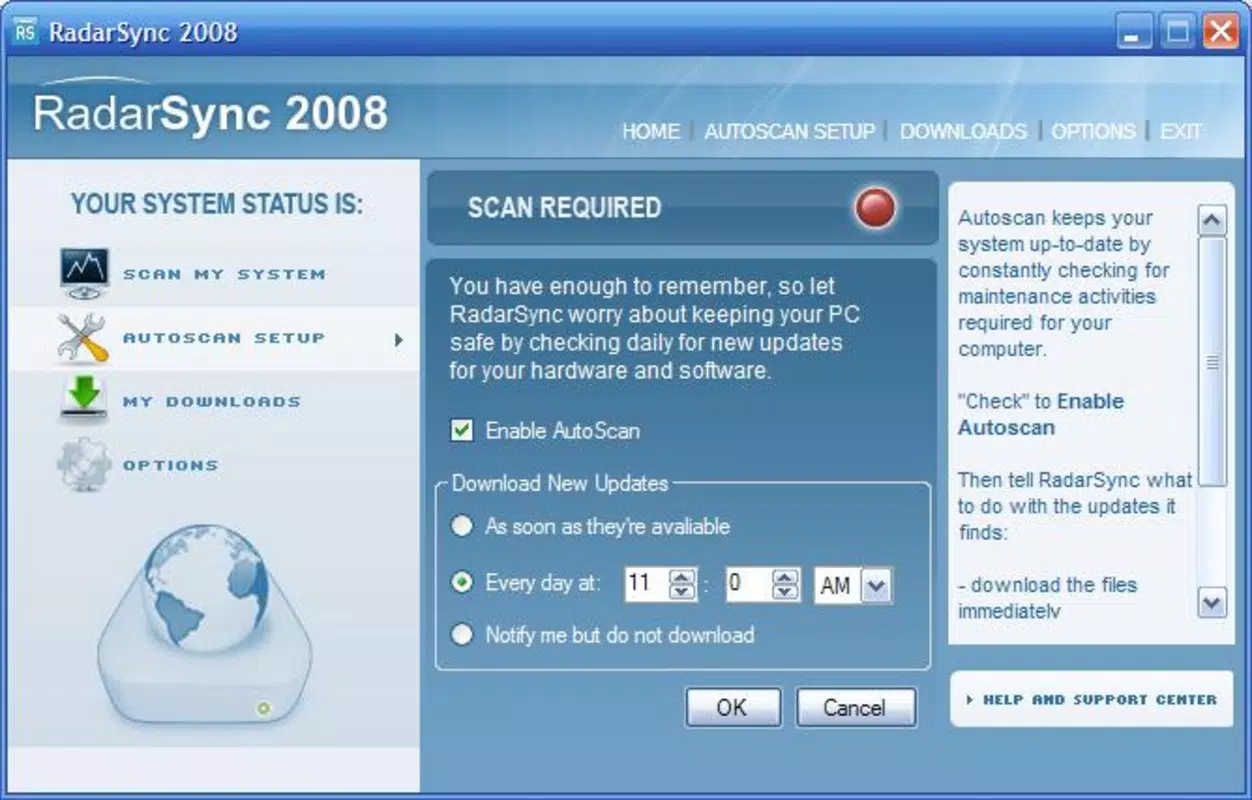Increase the minute value with up arrow
Image resolution: width=1252 pixels, height=800 pixels.
pyautogui.click(x=786, y=577)
